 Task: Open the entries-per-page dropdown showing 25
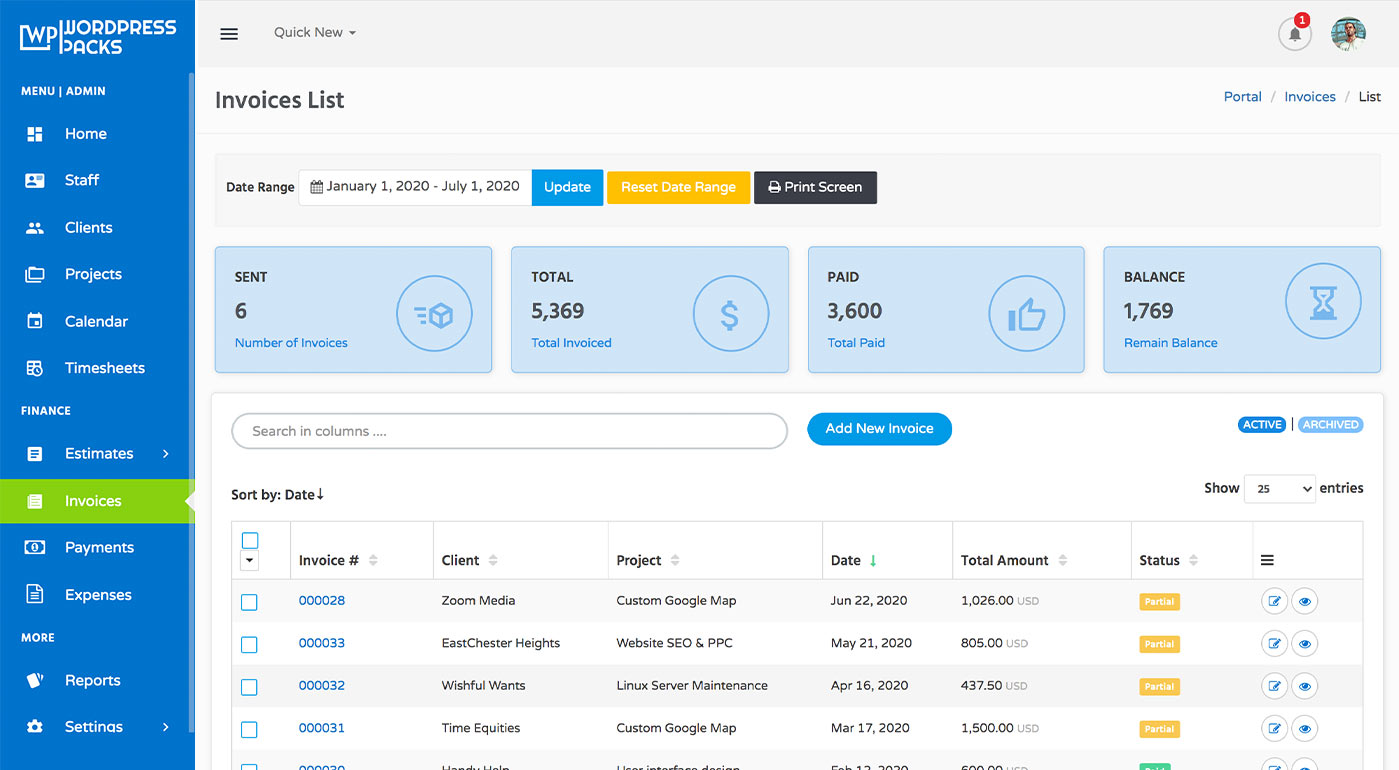pos(1279,488)
